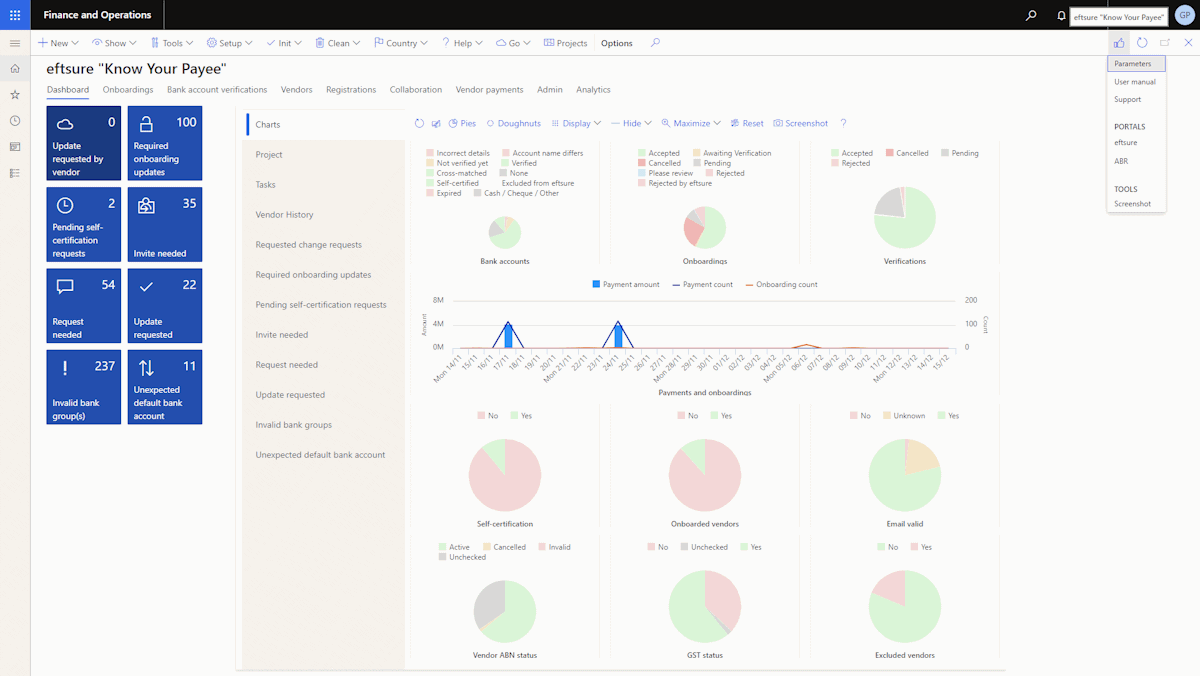This screenshot has width=1200, height=676.
Task: Switch to the Vendor payments tab
Action: tap(490, 90)
